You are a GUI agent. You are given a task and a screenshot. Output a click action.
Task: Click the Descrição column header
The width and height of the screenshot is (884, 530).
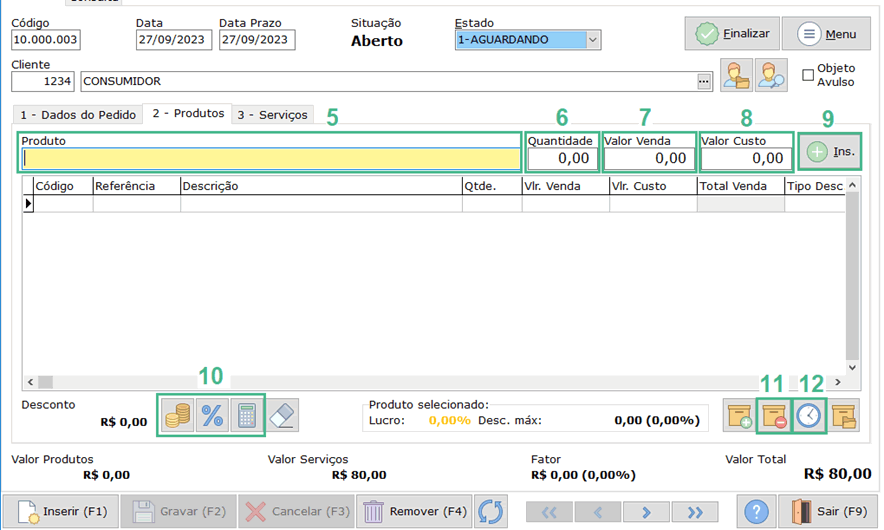[x=321, y=186]
